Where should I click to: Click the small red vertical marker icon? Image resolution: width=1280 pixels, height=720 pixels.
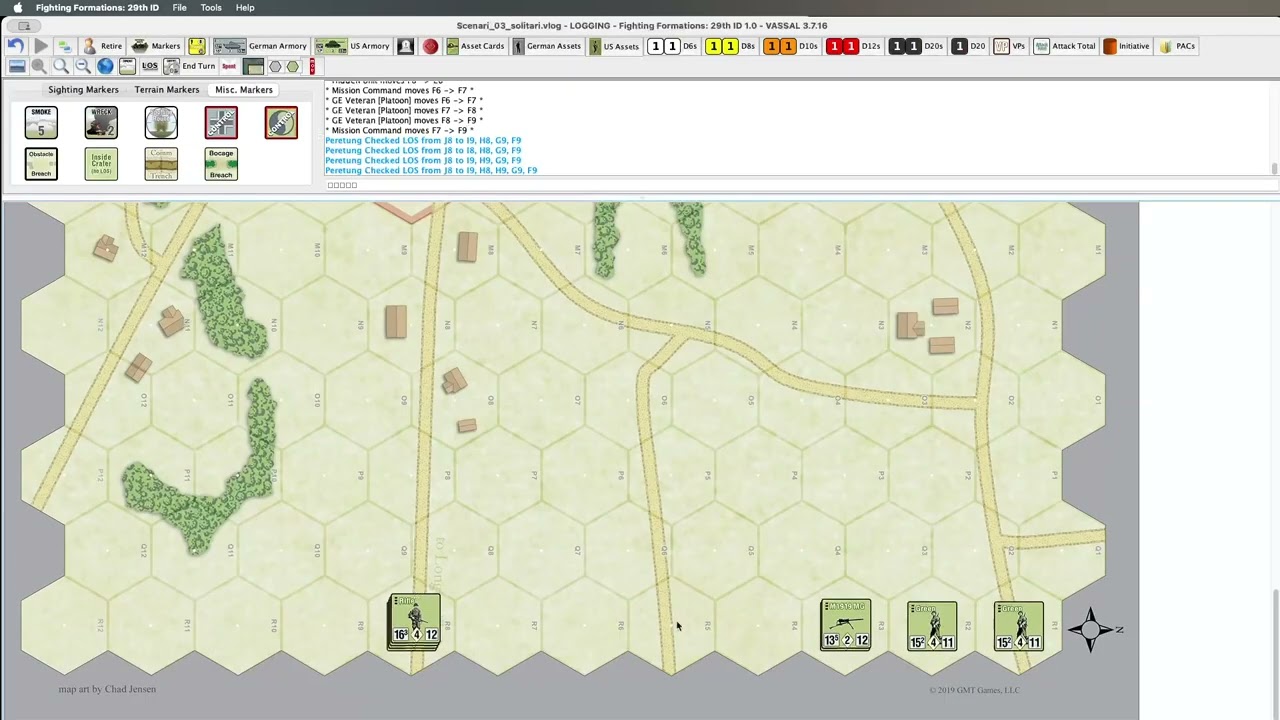312,66
